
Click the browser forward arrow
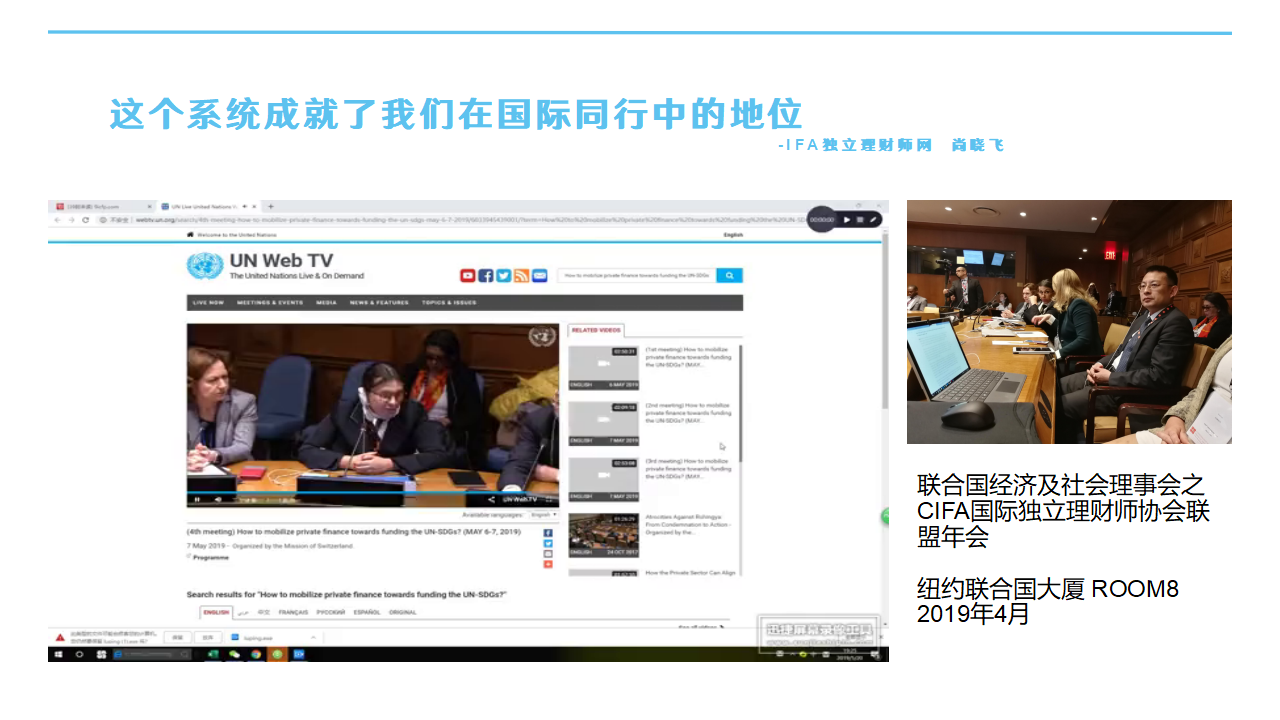pyautogui.click(x=71, y=219)
